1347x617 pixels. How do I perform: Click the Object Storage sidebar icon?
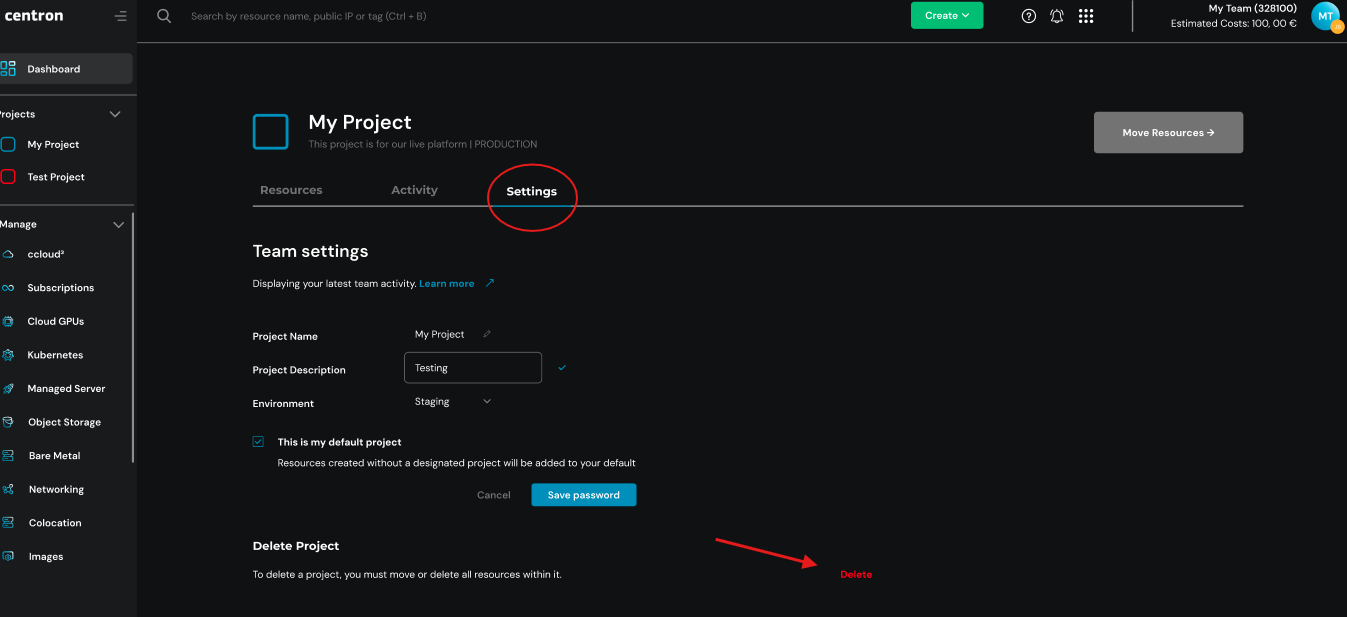10,421
